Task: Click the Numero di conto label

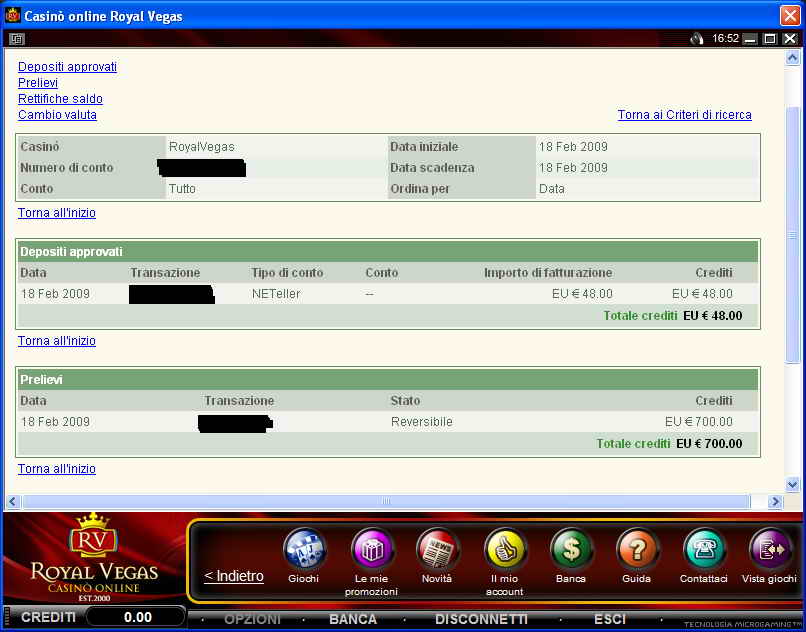Action: [66, 168]
